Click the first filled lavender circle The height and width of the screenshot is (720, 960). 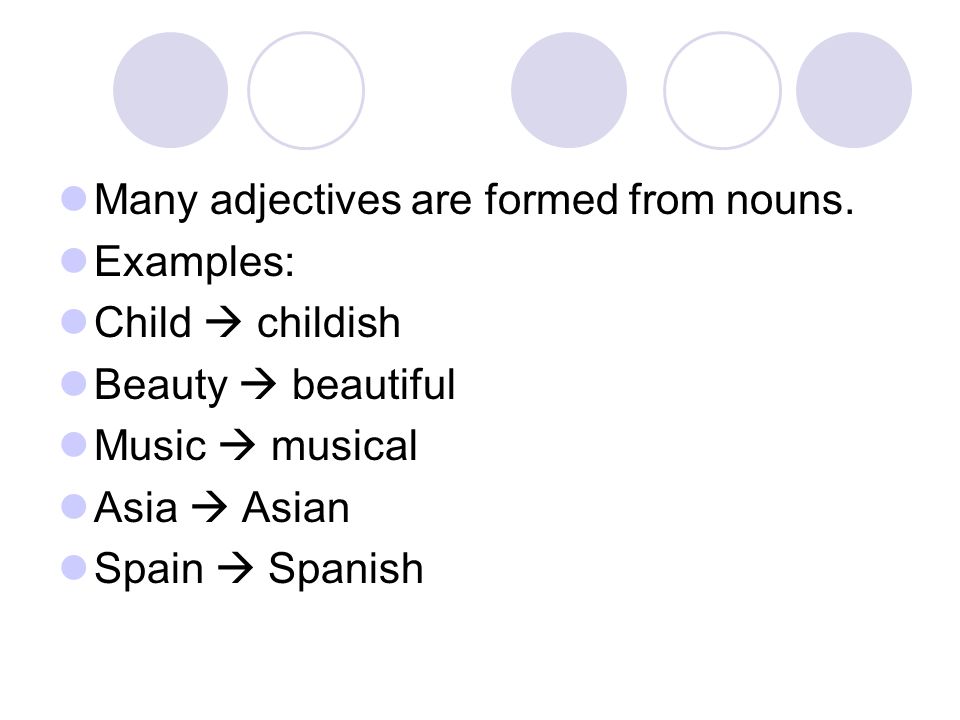171,90
